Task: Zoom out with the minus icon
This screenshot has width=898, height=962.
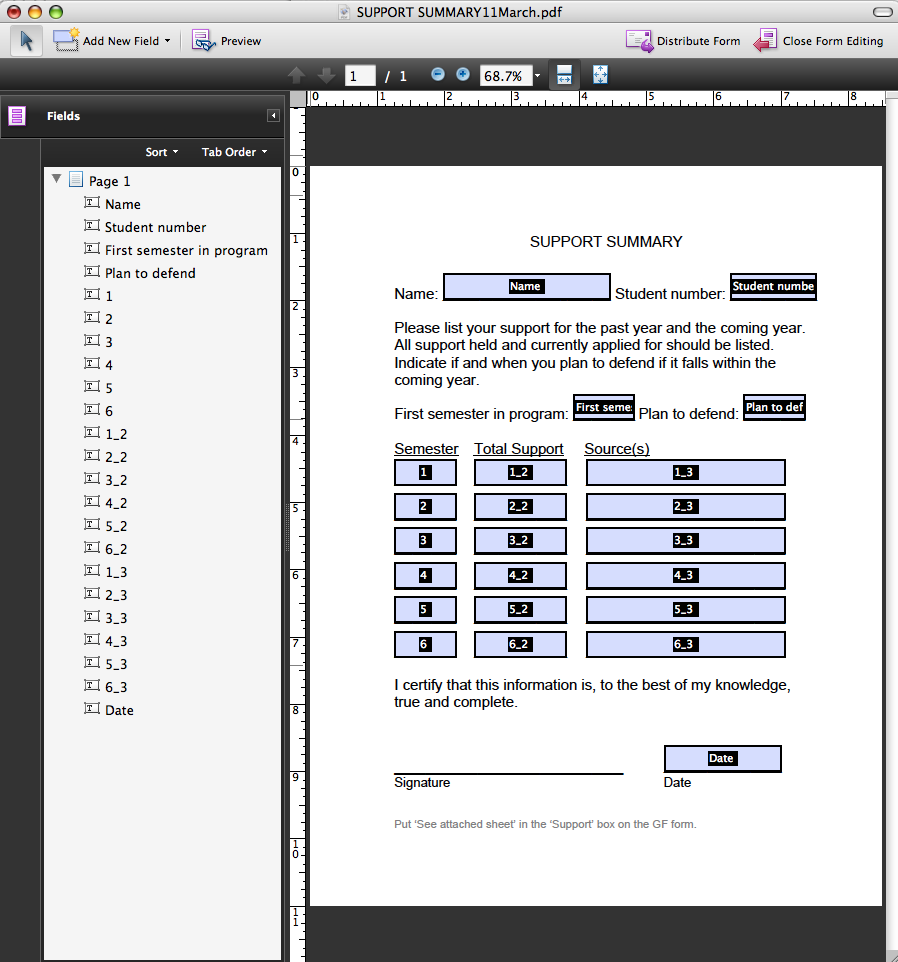Action: click(x=437, y=74)
